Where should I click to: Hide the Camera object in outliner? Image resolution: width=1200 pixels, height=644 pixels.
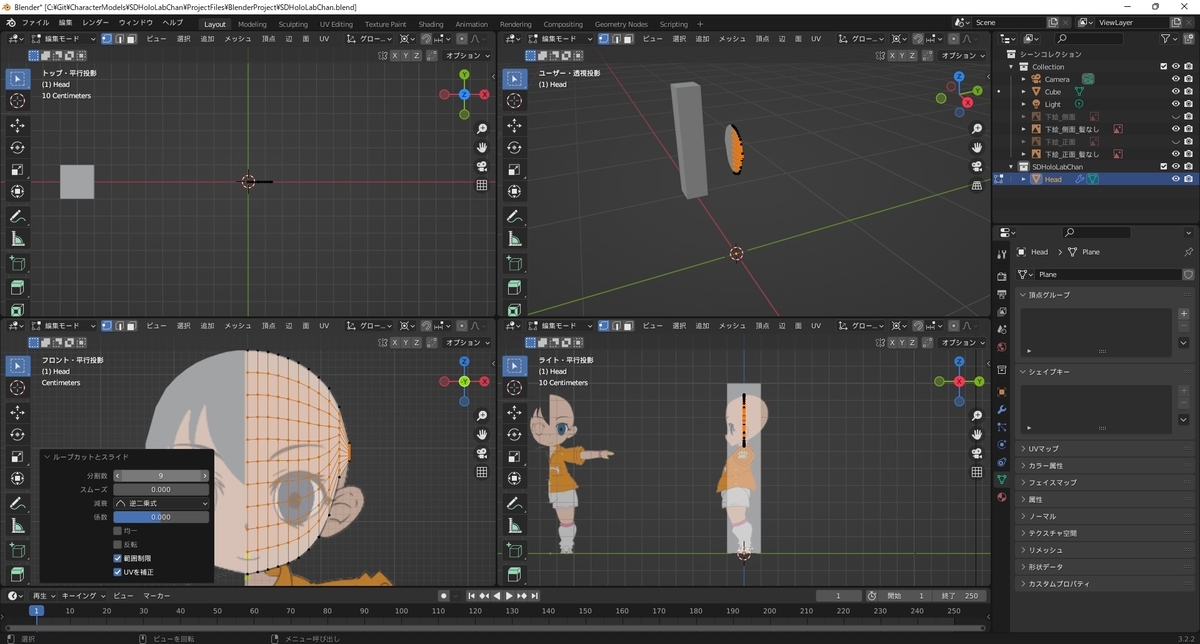coord(1175,79)
